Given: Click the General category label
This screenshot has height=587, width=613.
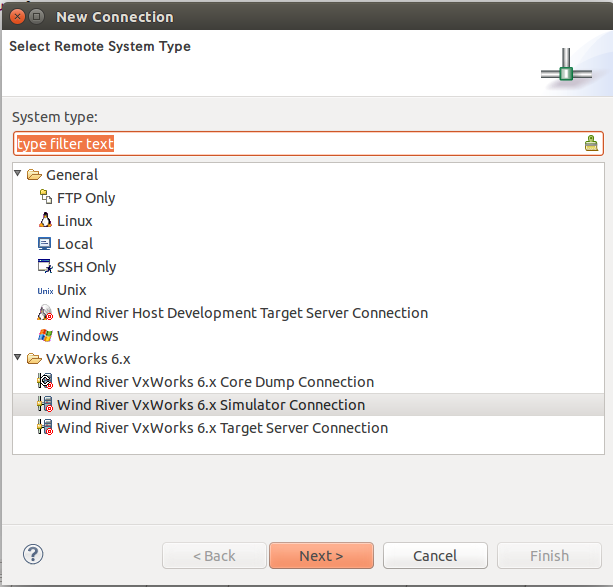Looking at the screenshot, I should (x=72, y=175).
